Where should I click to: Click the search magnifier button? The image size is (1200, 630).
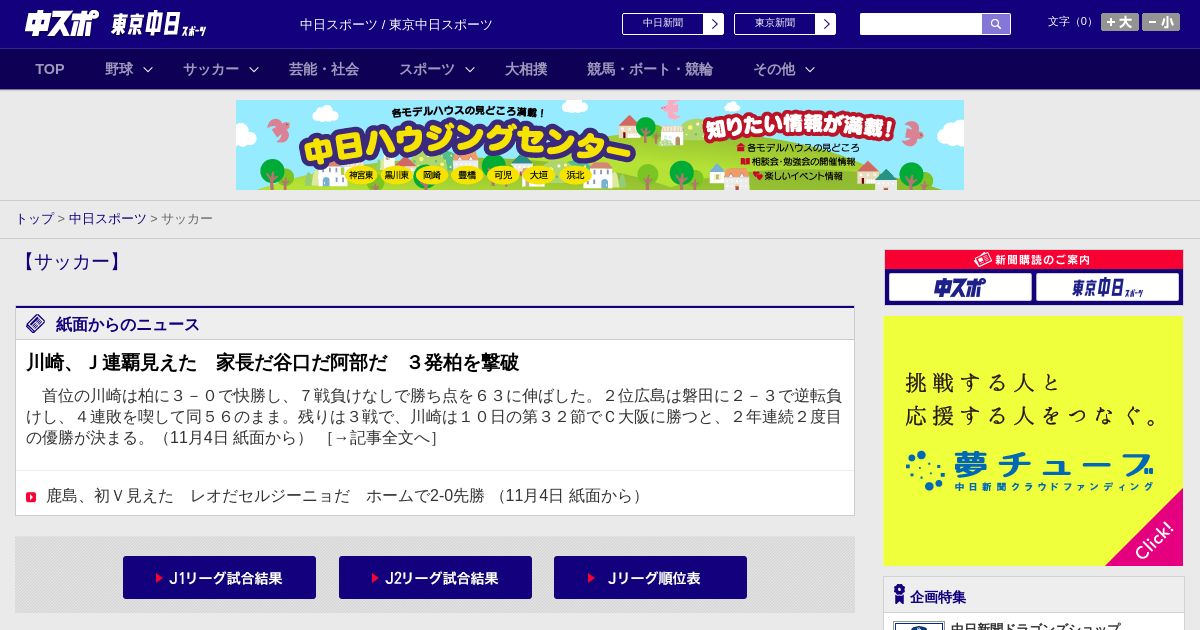996,24
